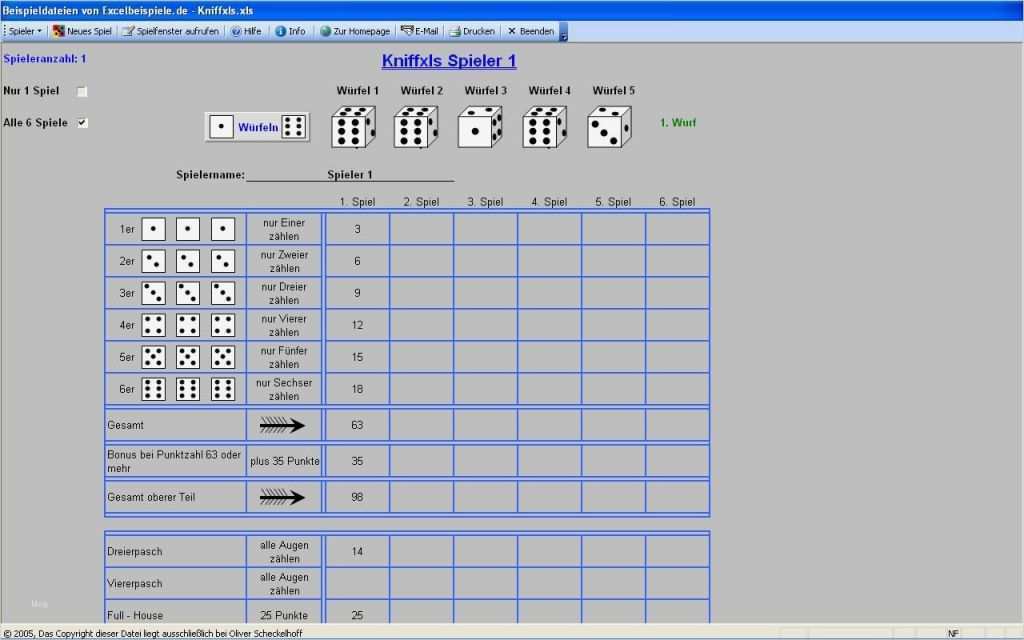Expand toolbar options arrow after Beenden
The image size is (1024, 640).
(564, 31)
